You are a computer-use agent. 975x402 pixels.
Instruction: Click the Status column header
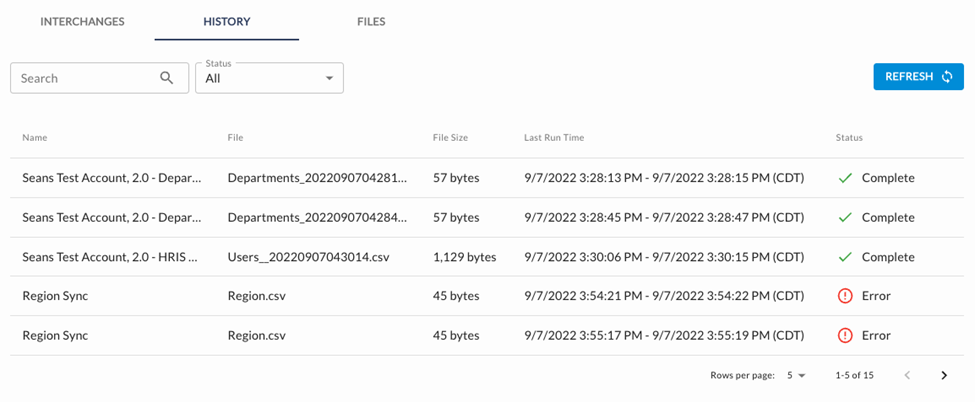point(849,137)
